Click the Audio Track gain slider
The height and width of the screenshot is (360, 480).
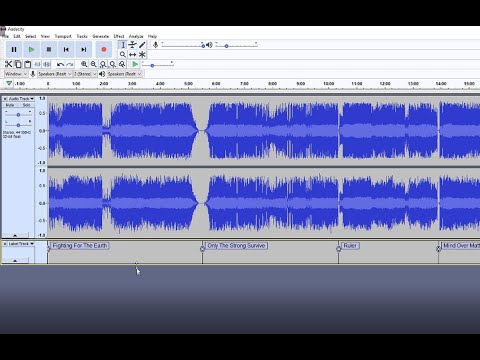click(x=18, y=114)
